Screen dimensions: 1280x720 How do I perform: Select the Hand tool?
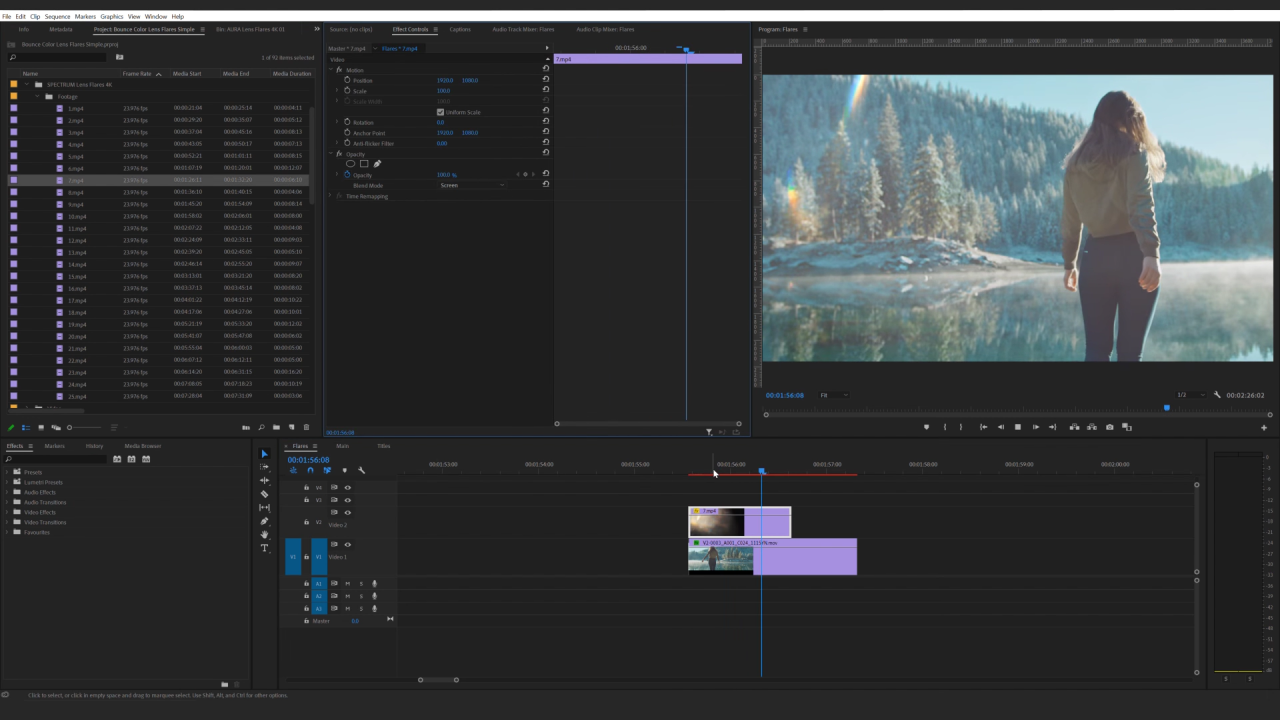tap(264, 535)
